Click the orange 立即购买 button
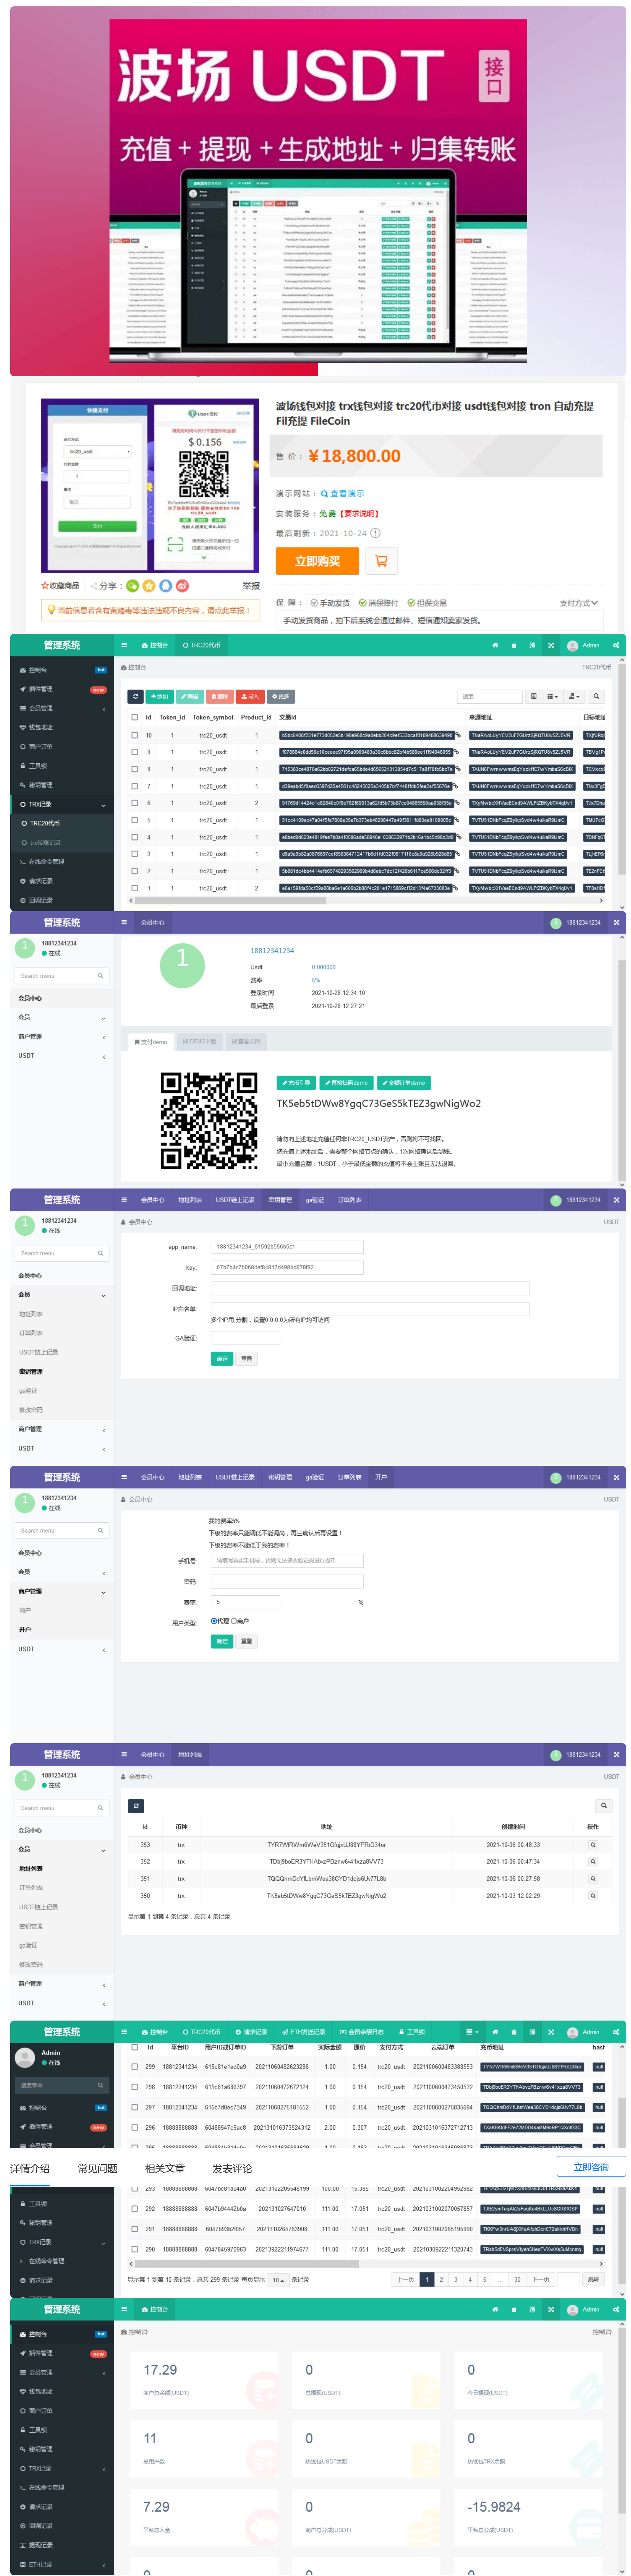Viewport: 631px width, 2576px height. pos(317,561)
